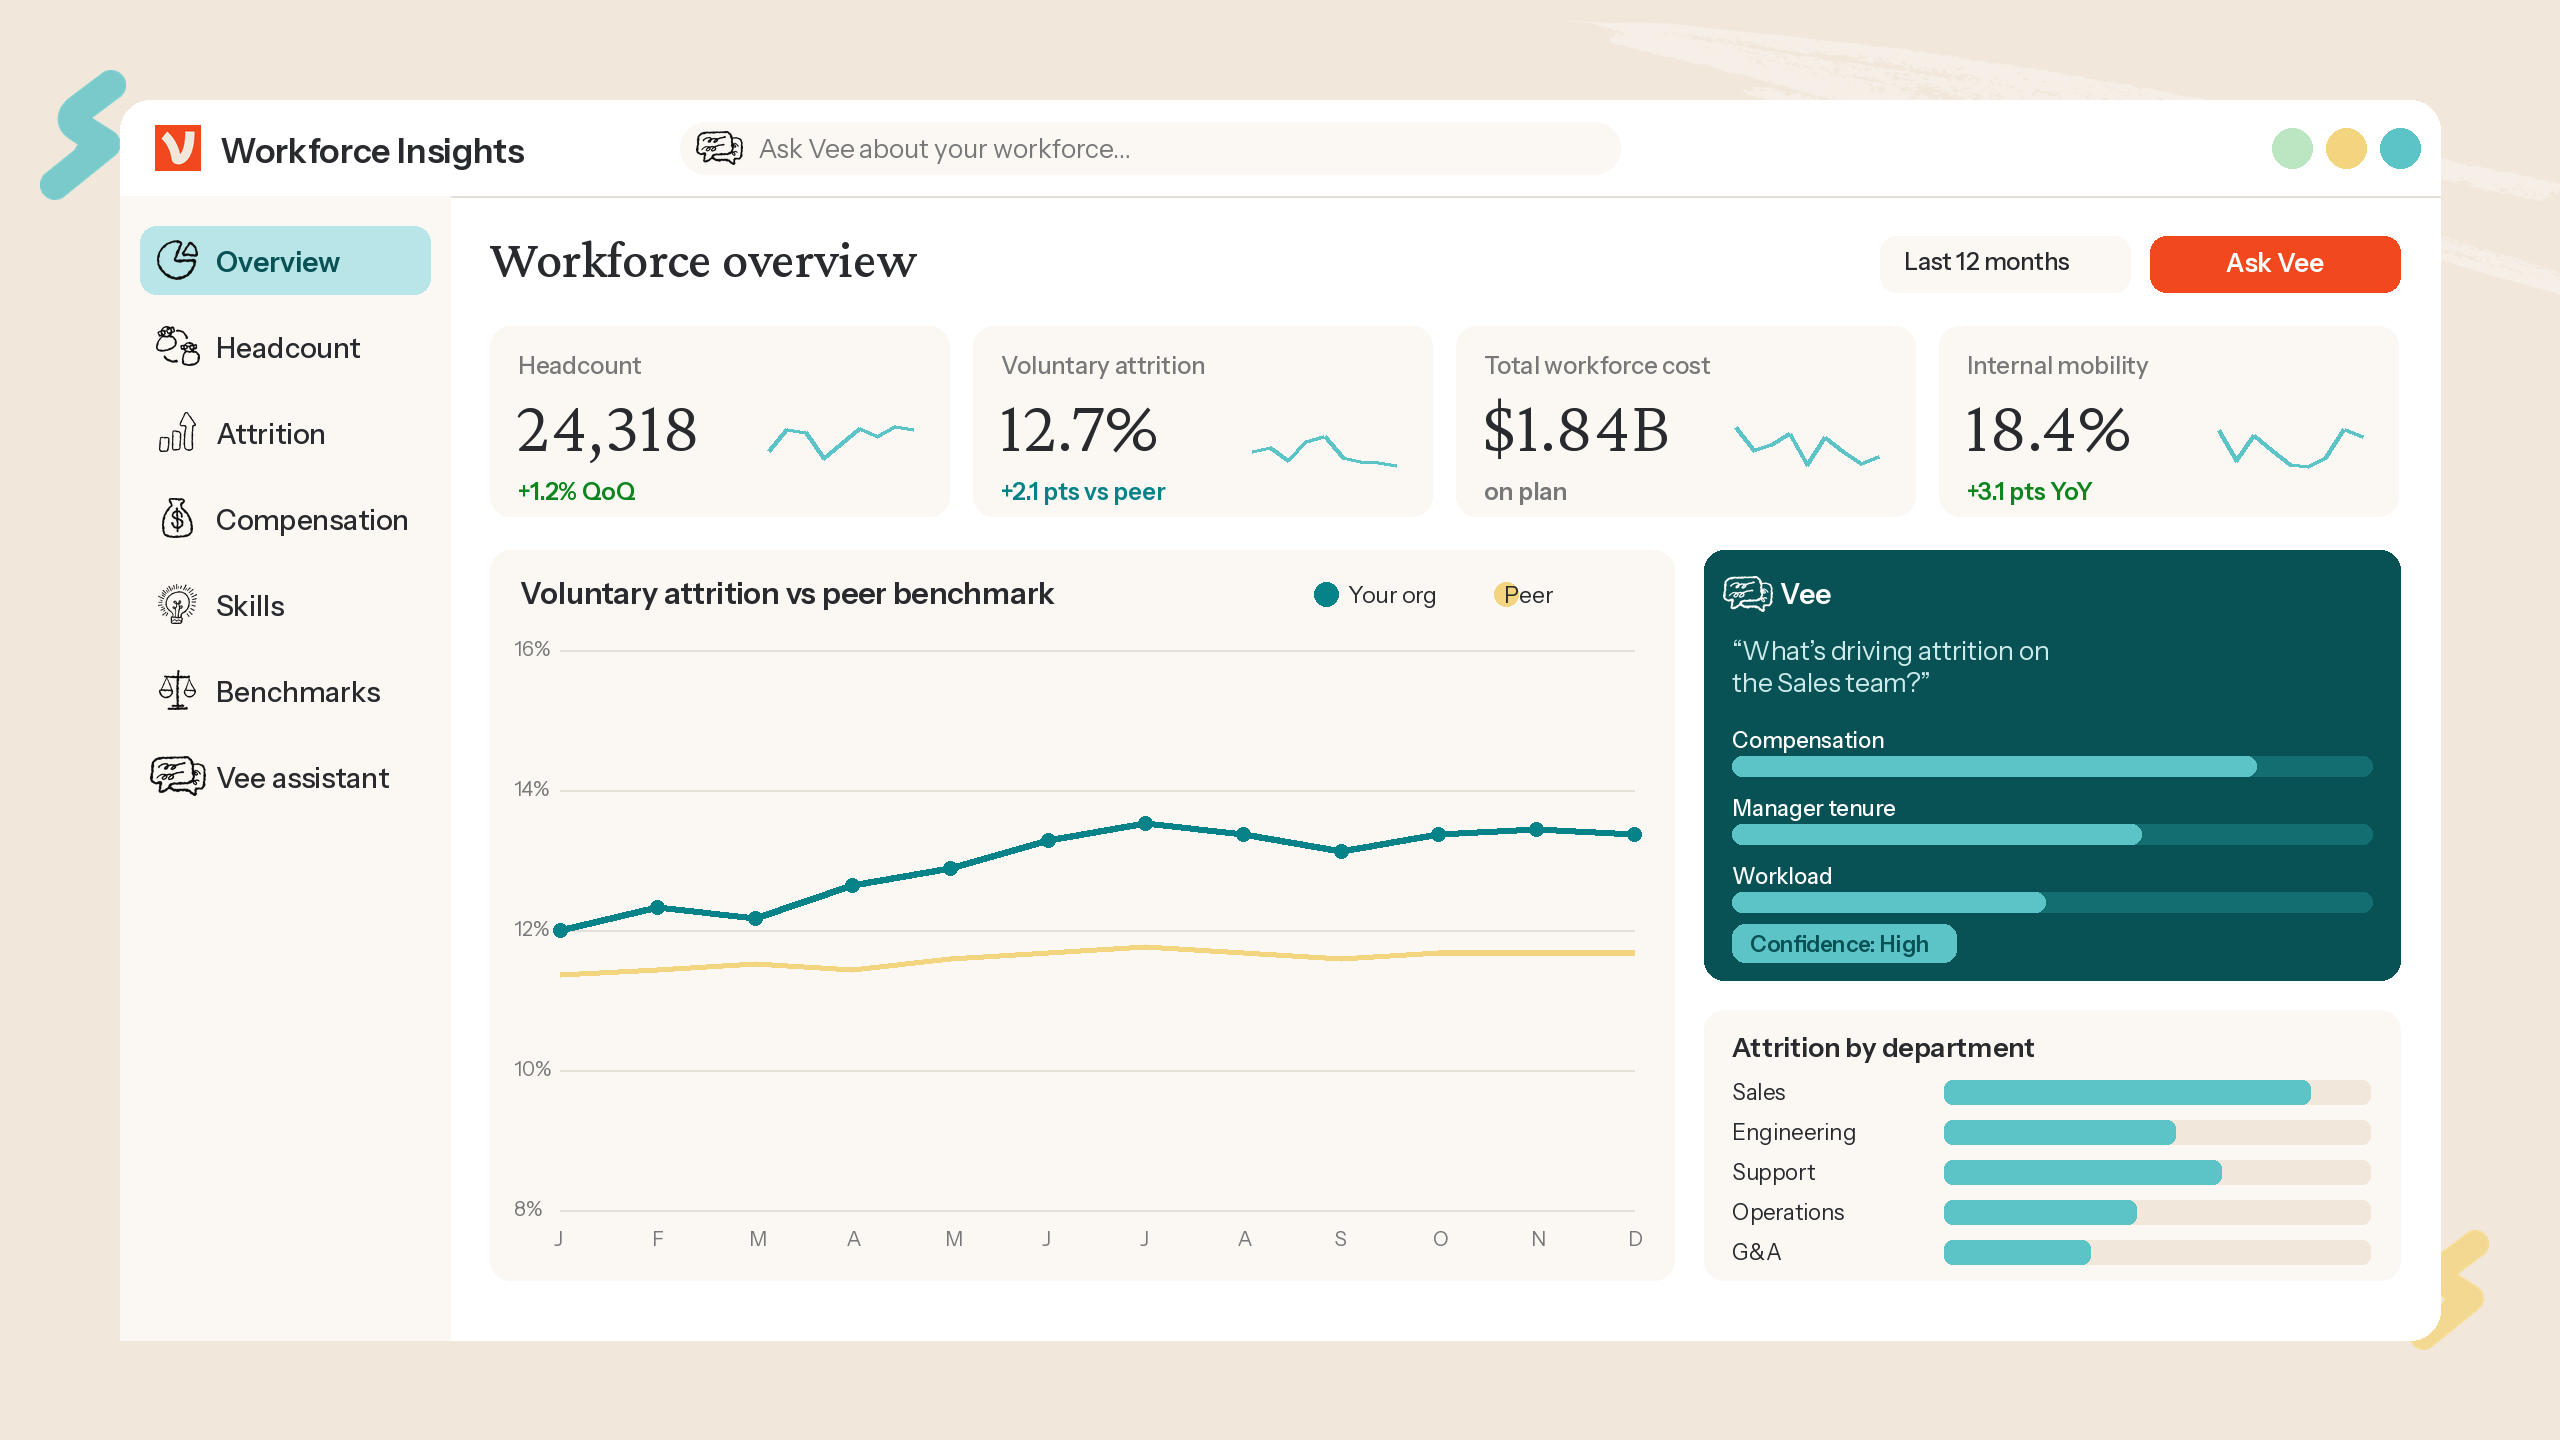Click the Compensation money bag icon
Image resolution: width=2560 pixels, height=1440 pixels.
178,518
